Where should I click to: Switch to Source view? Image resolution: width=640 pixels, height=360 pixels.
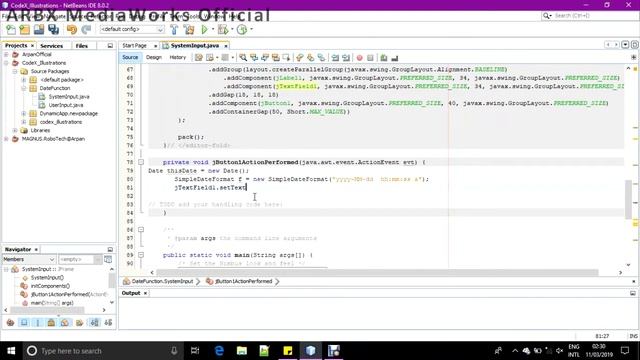(130, 58)
